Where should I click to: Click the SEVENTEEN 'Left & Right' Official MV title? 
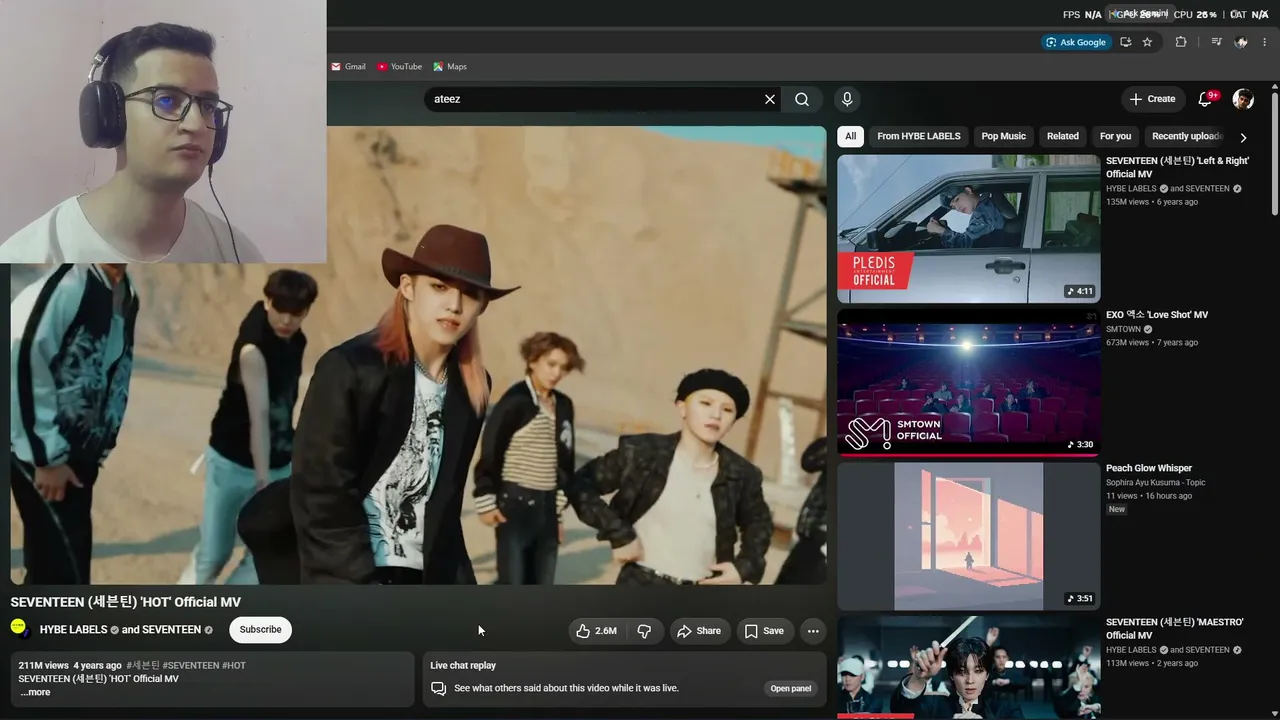coord(1177,167)
